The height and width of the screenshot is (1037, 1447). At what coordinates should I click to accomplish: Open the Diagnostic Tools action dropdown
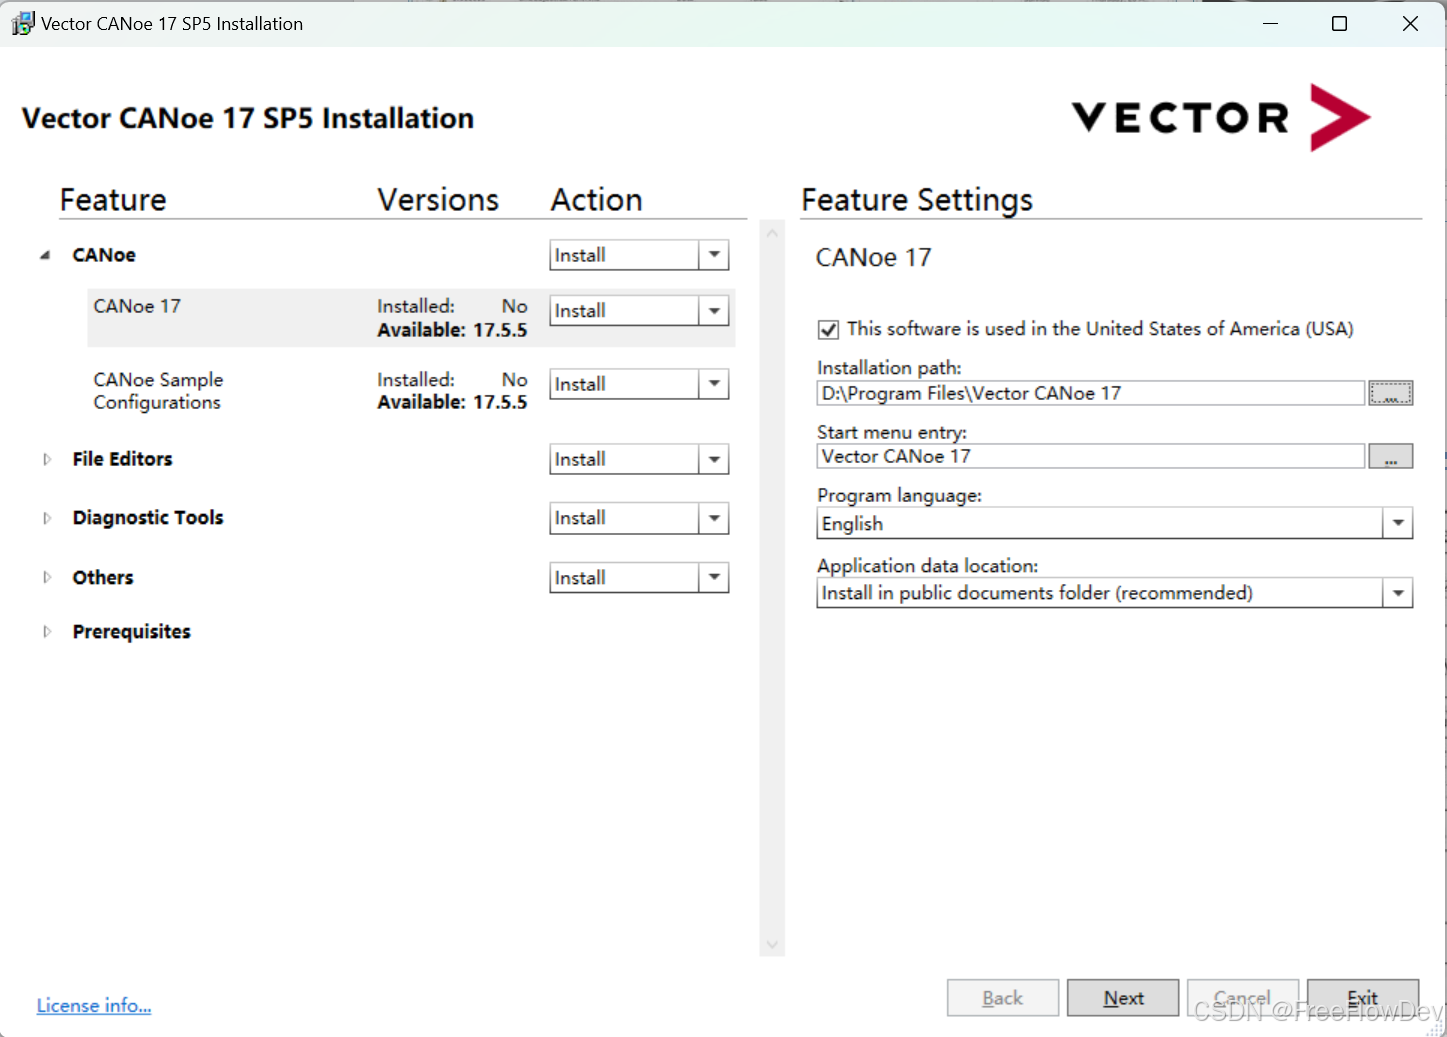(714, 518)
